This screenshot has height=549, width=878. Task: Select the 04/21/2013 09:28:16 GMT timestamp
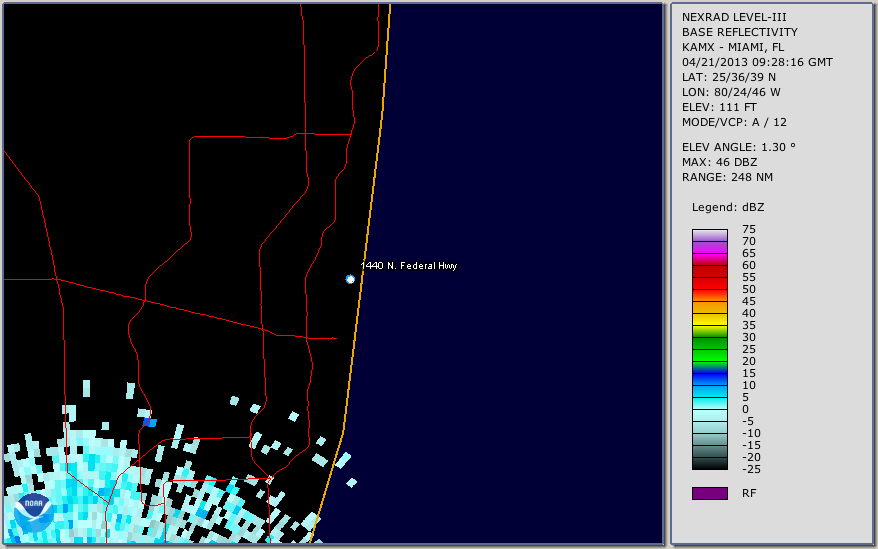(757, 62)
